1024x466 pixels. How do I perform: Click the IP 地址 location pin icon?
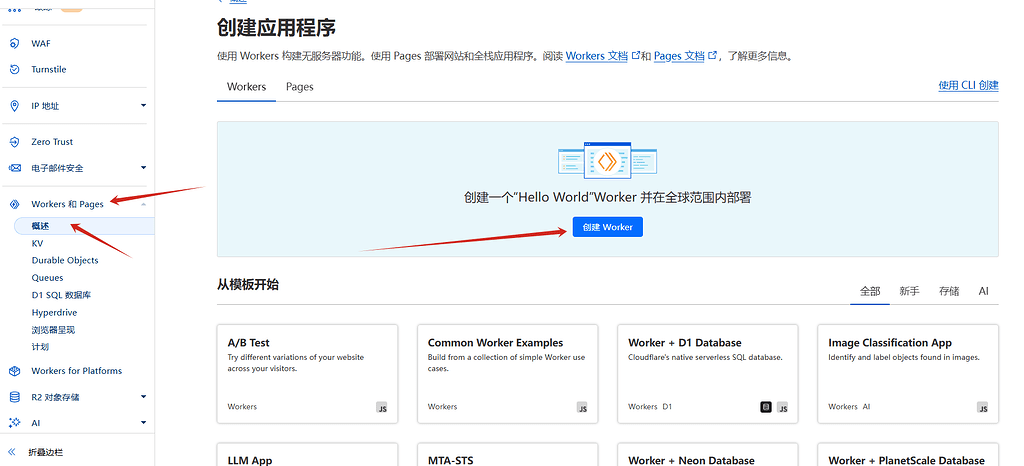click(14, 106)
